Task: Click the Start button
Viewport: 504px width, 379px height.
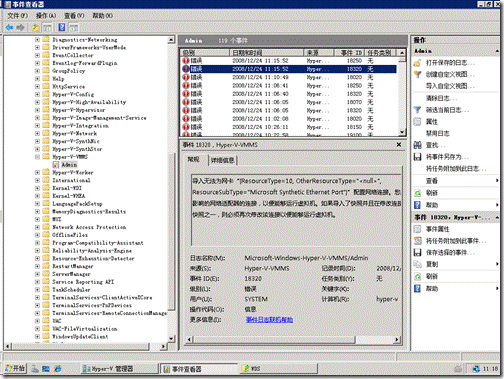Action: point(15,369)
